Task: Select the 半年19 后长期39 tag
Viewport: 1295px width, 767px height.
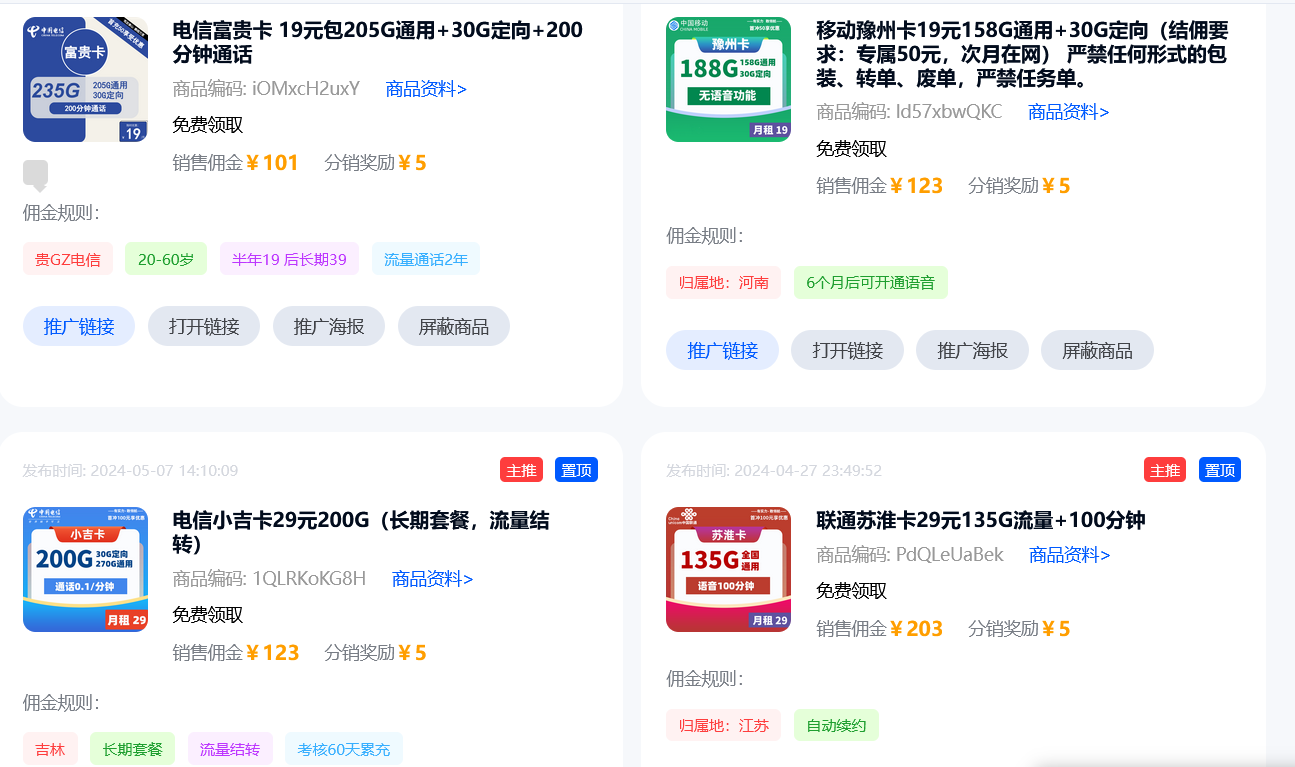Action: point(289,259)
